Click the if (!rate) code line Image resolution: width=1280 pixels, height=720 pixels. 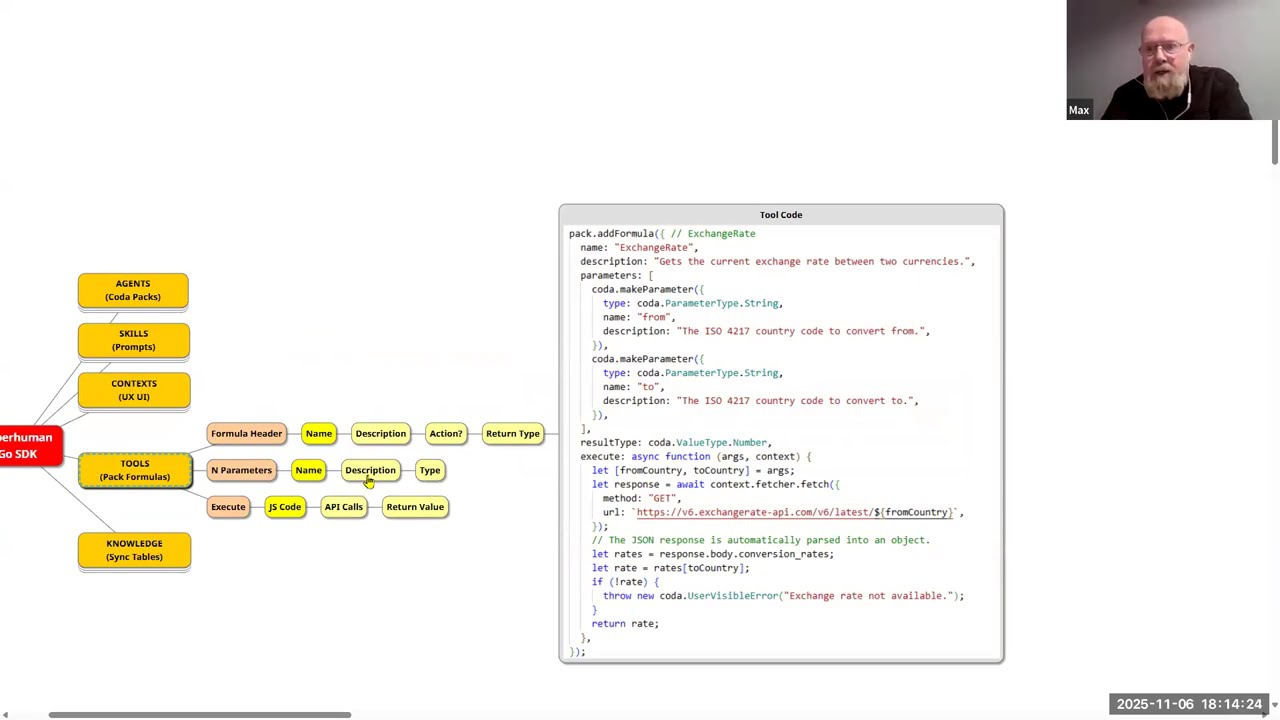coord(625,582)
